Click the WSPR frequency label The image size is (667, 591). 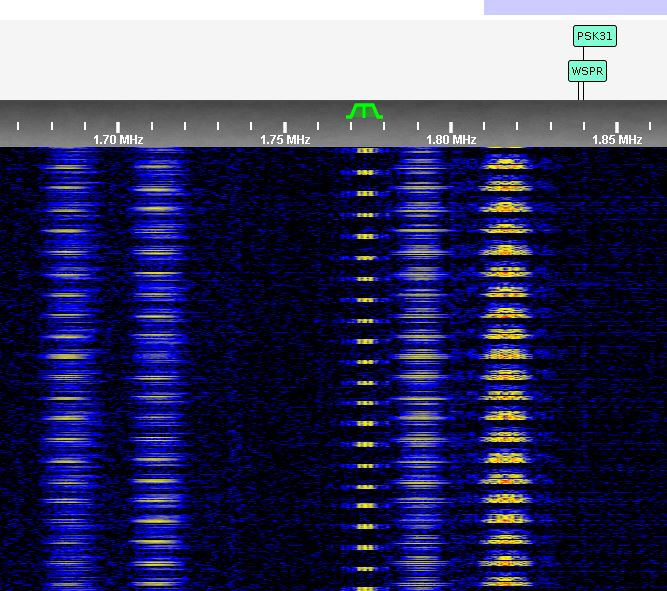pyautogui.click(x=587, y=71)
